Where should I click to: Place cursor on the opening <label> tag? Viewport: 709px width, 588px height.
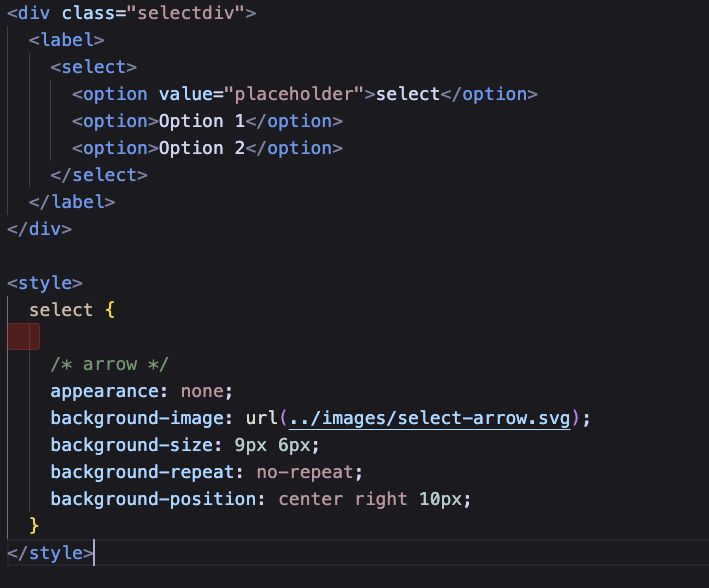[66, 40]
